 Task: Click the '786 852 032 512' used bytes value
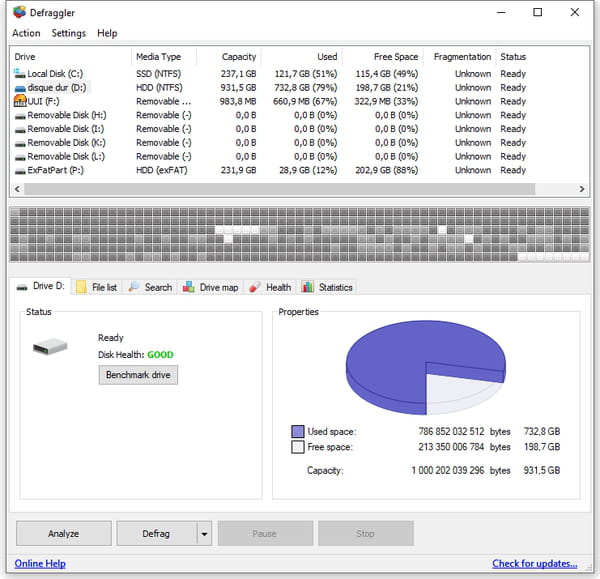tap(451, 432)
